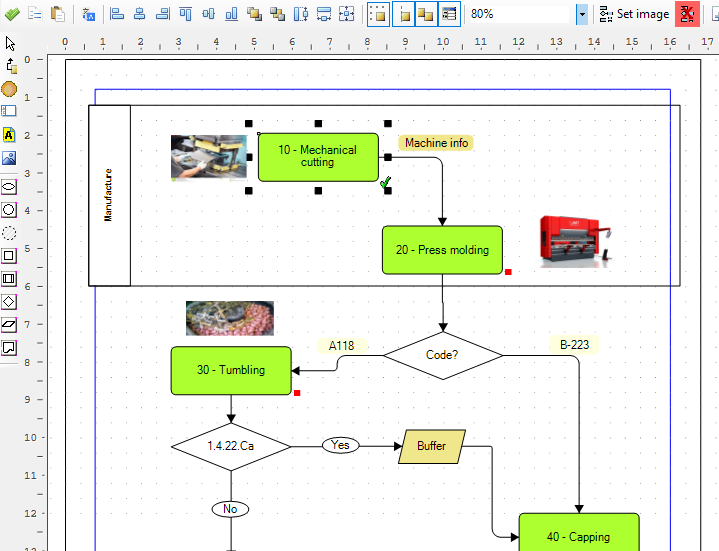Click the Machine info label
719x551 pixels.
click(x=436, y=143)
